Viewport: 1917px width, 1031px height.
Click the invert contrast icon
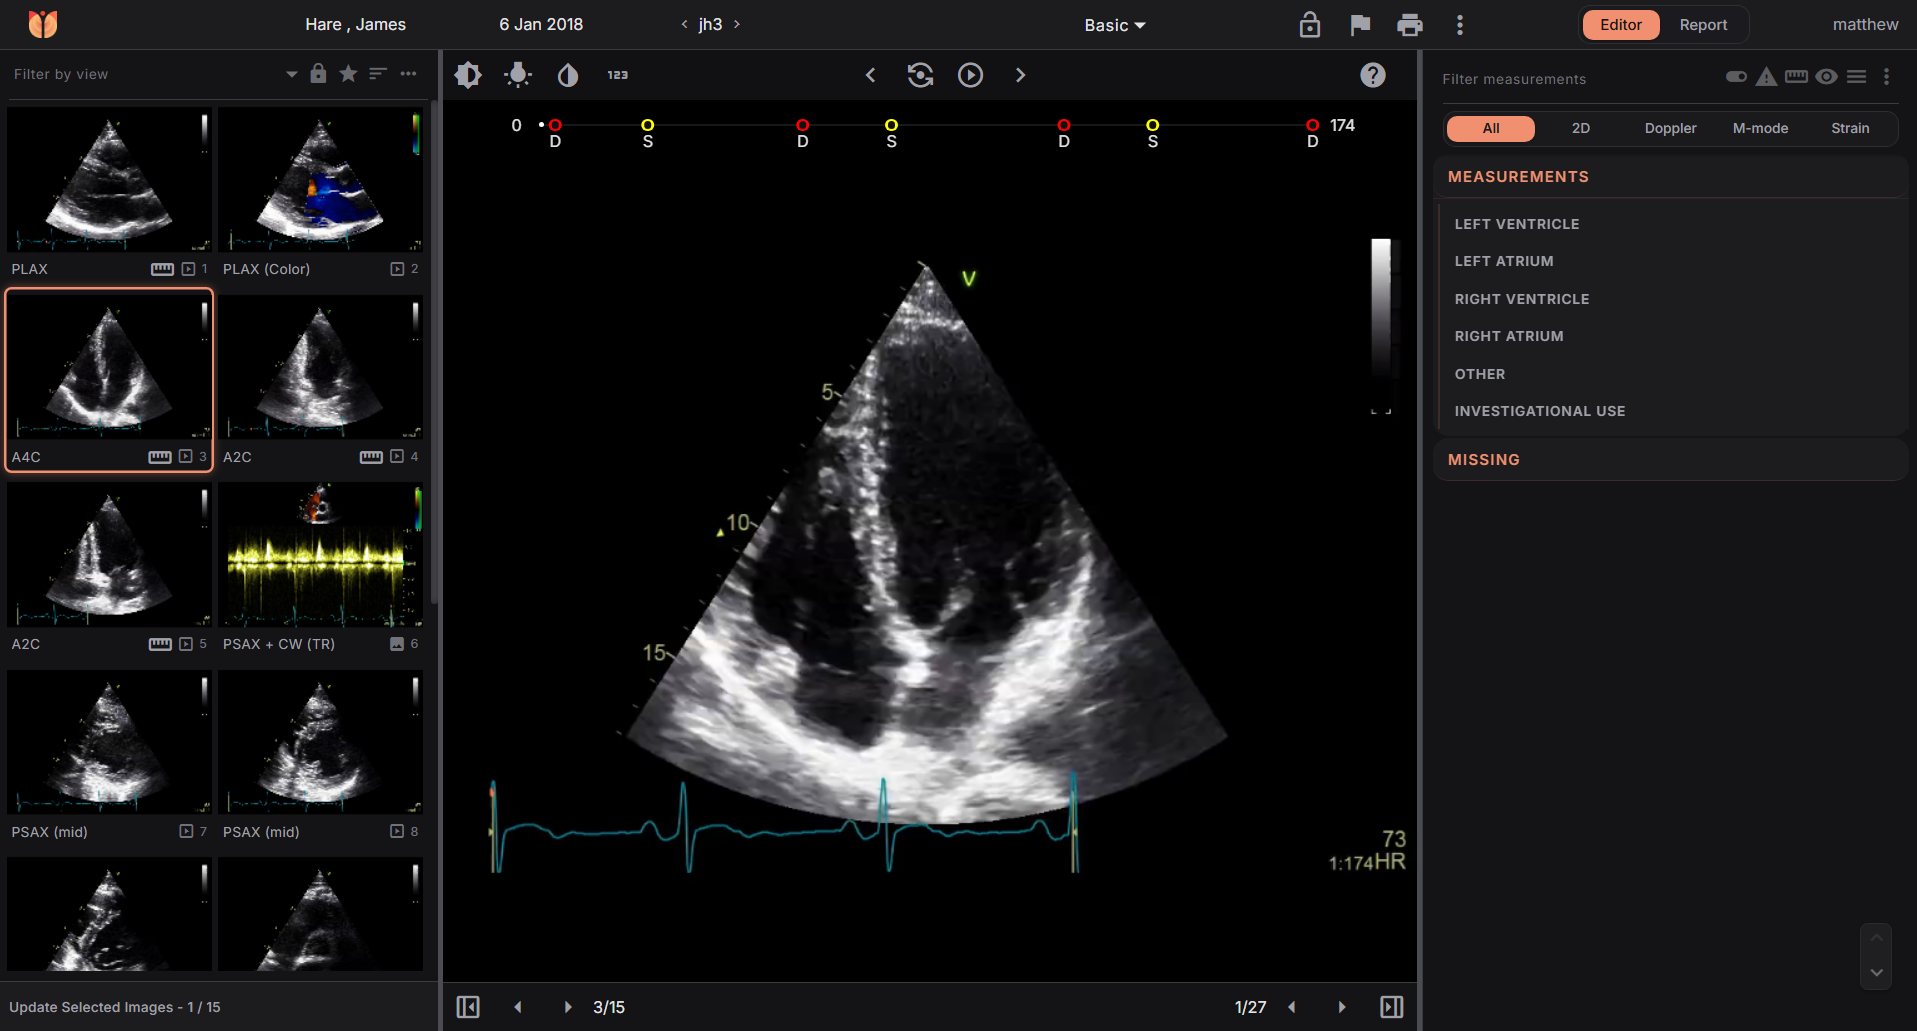click(567, 74)
